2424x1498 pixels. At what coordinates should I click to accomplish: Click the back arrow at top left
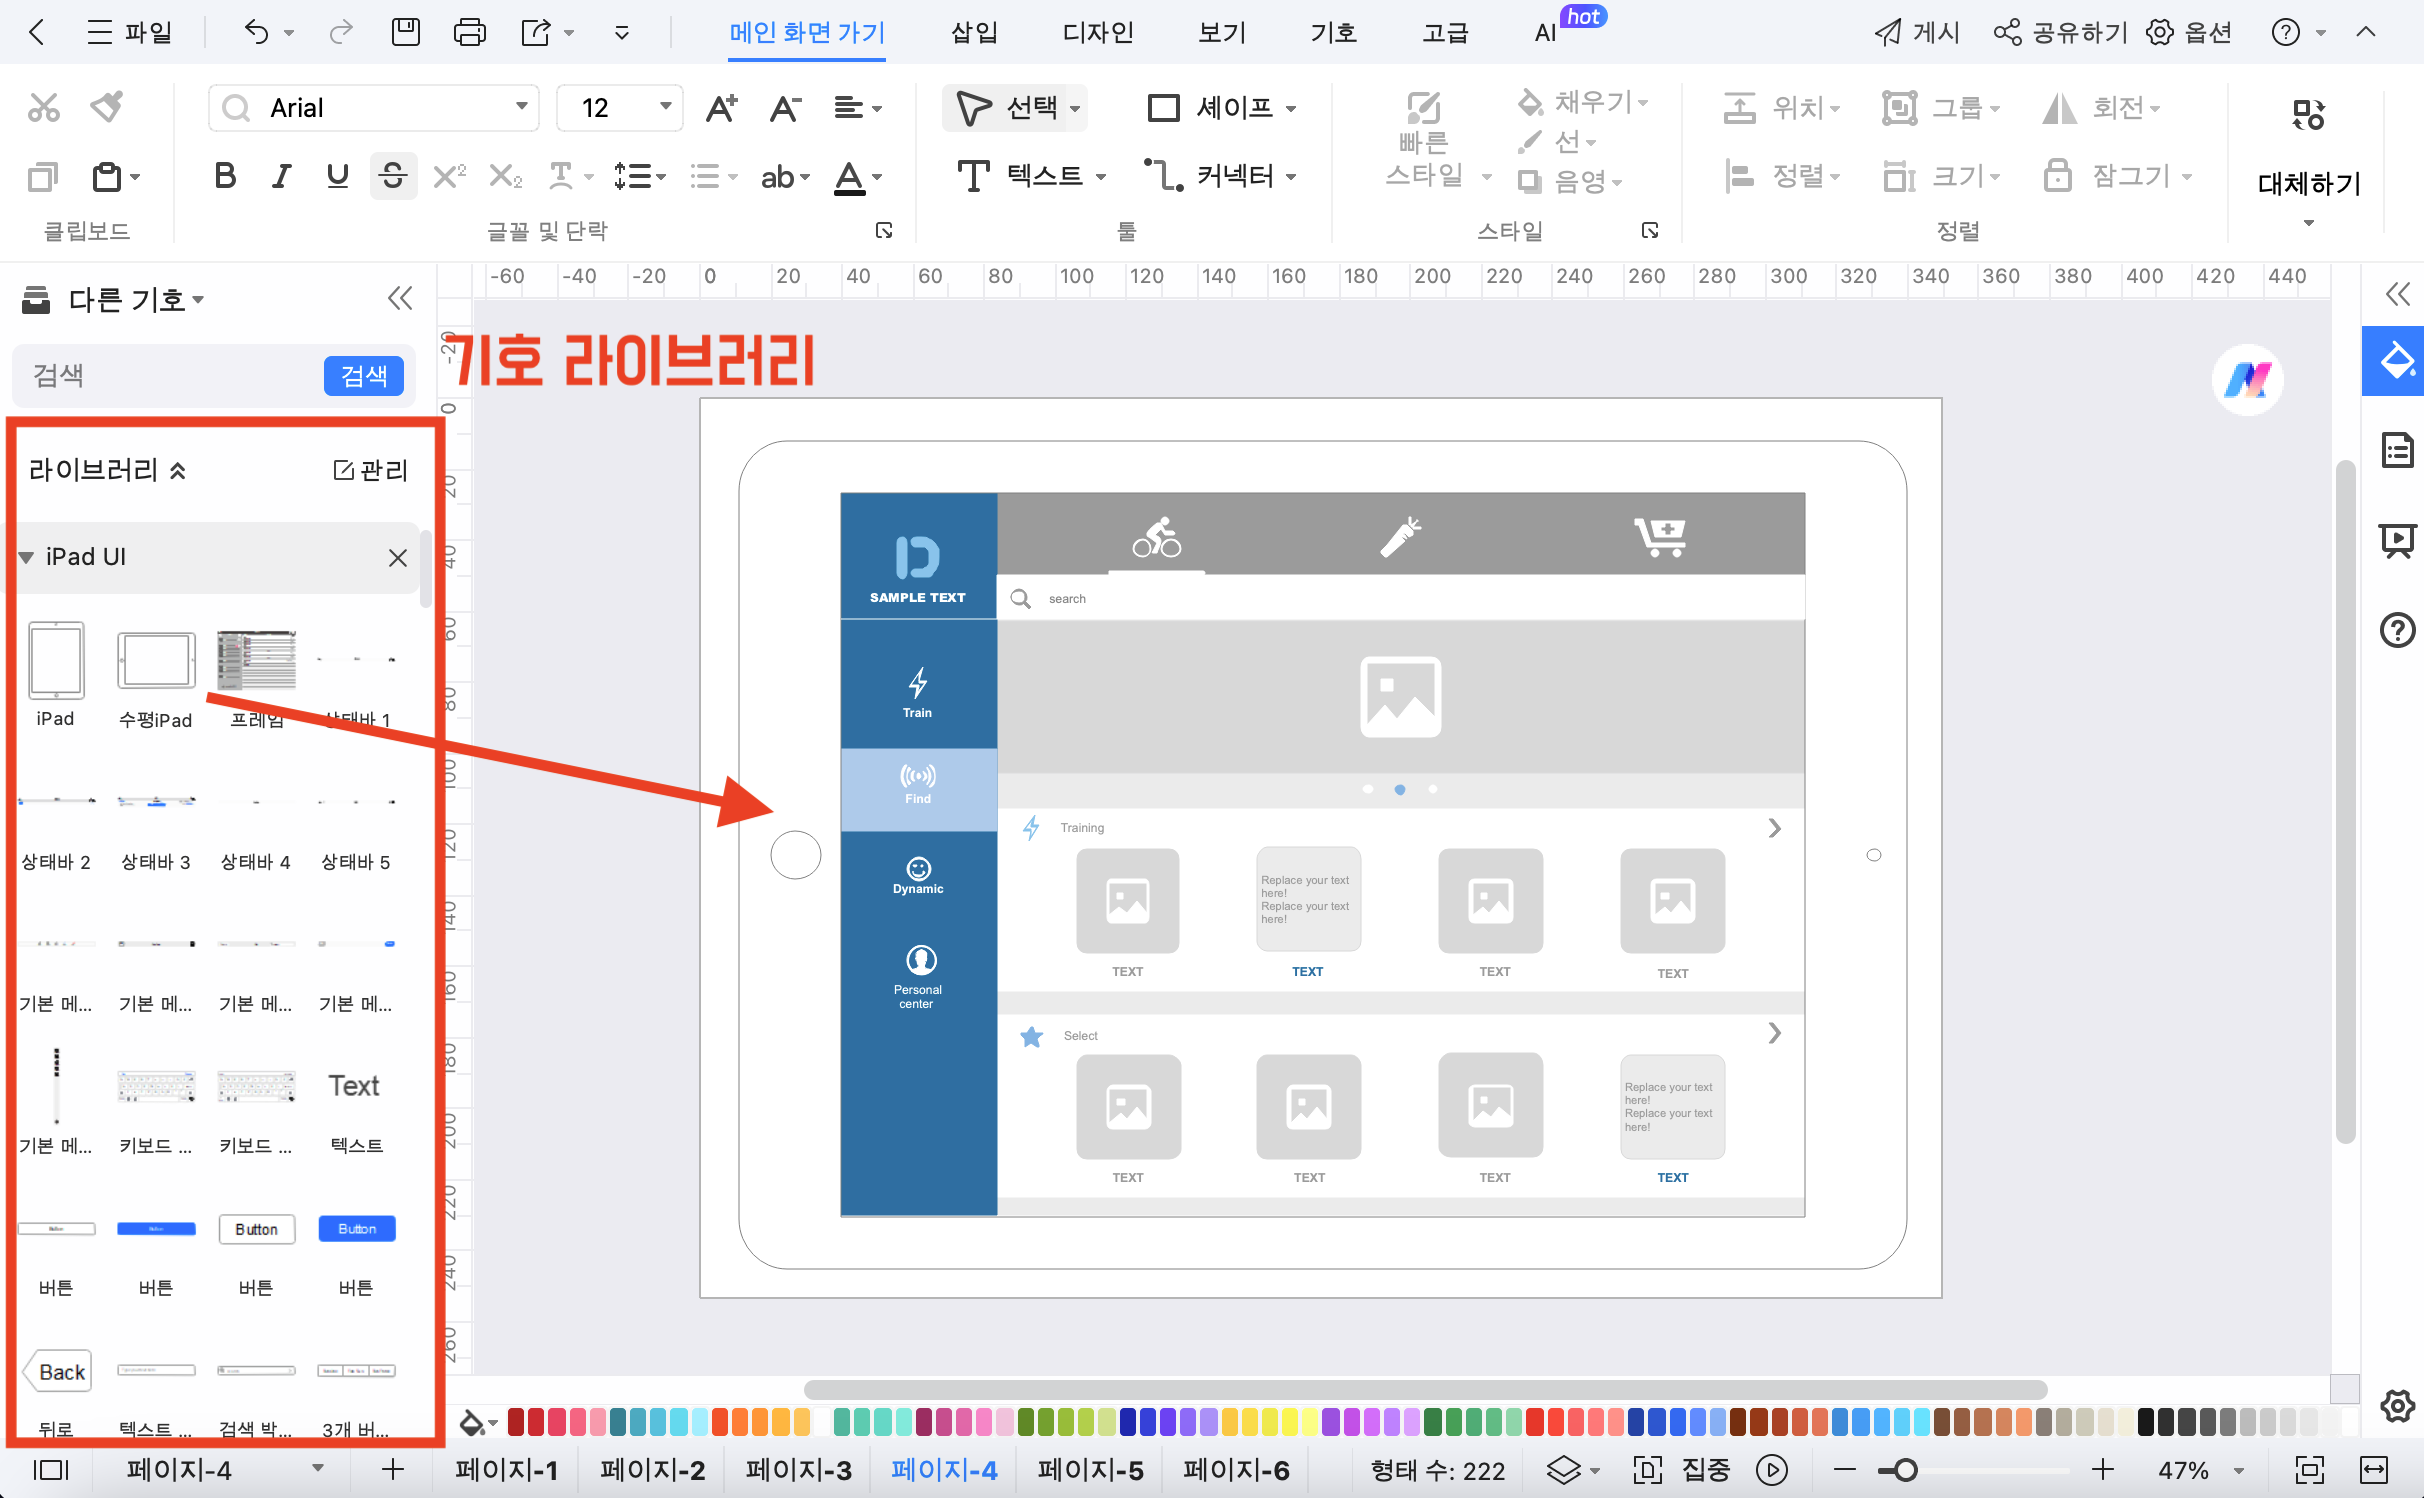(37, 33)
